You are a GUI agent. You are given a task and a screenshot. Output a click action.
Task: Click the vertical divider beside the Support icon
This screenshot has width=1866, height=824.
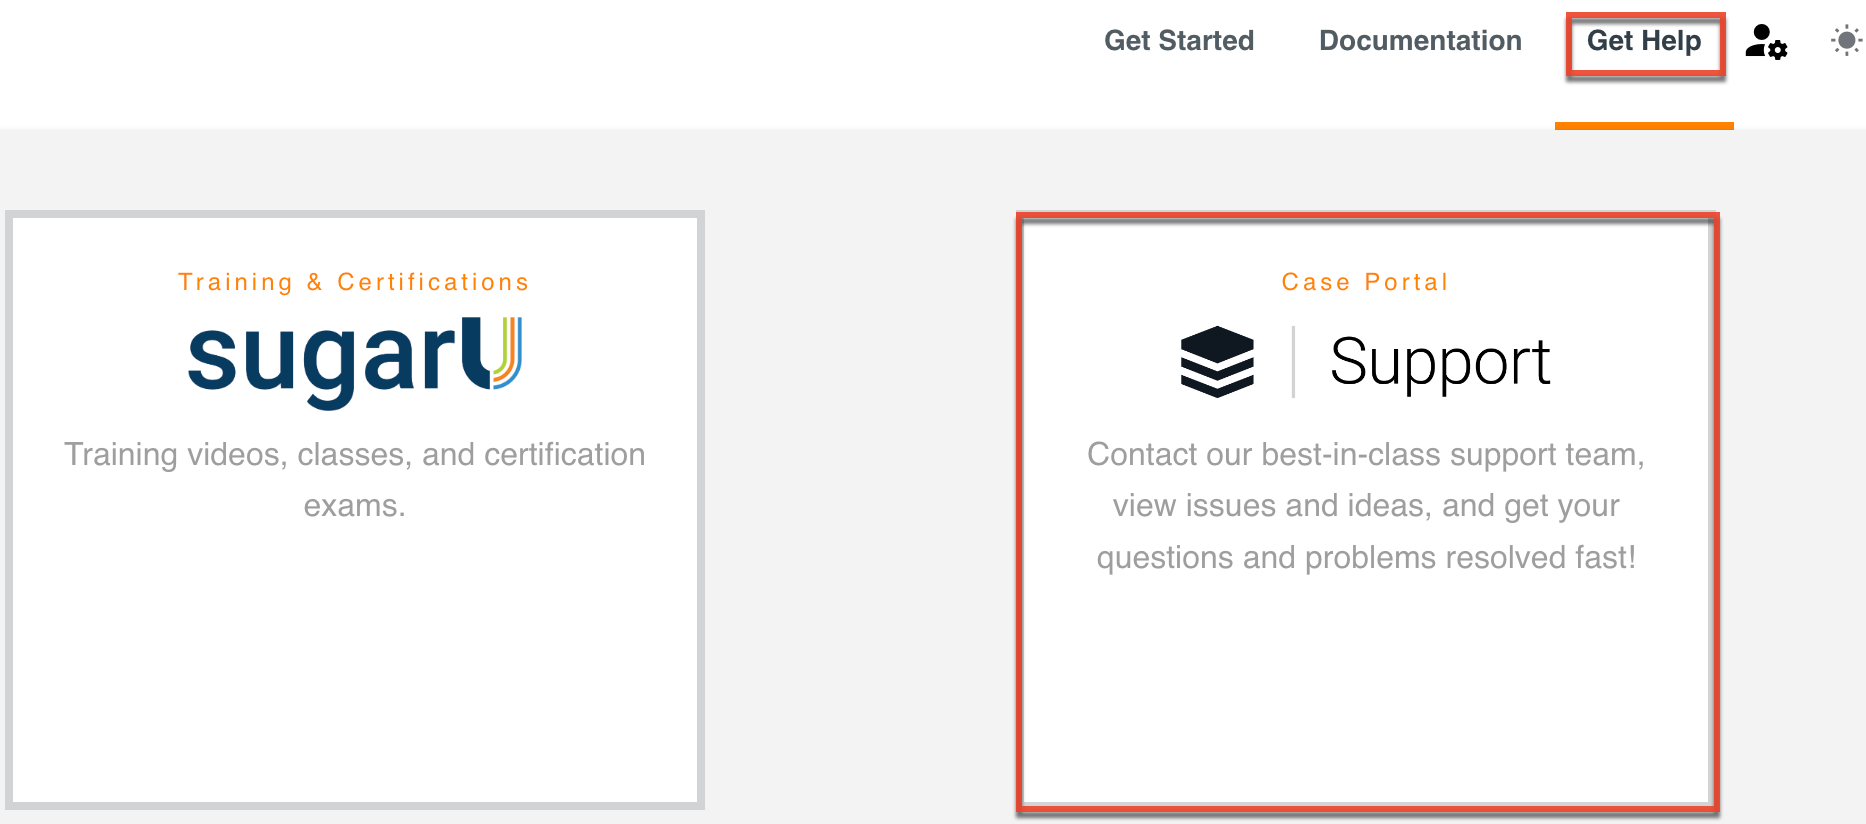pyautogui.click(x=1293, y=361)
